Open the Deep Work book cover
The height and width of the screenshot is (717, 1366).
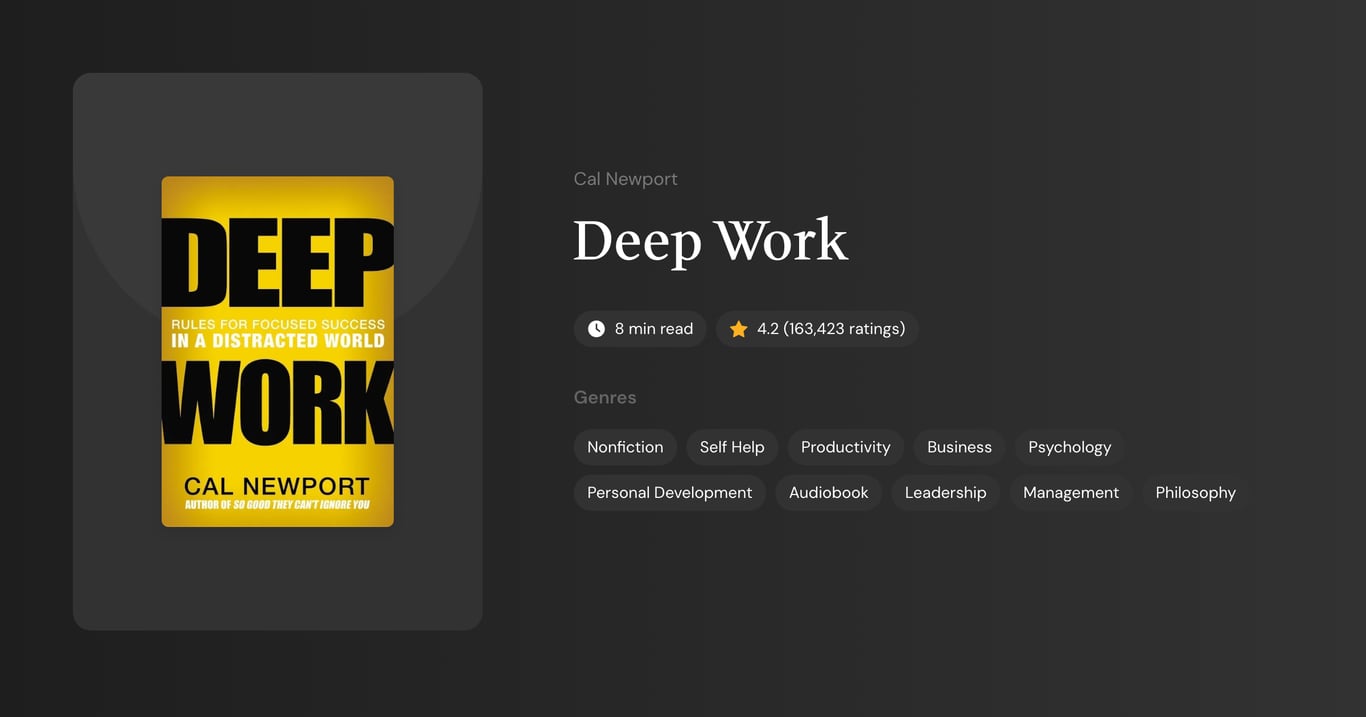(277, 351)
